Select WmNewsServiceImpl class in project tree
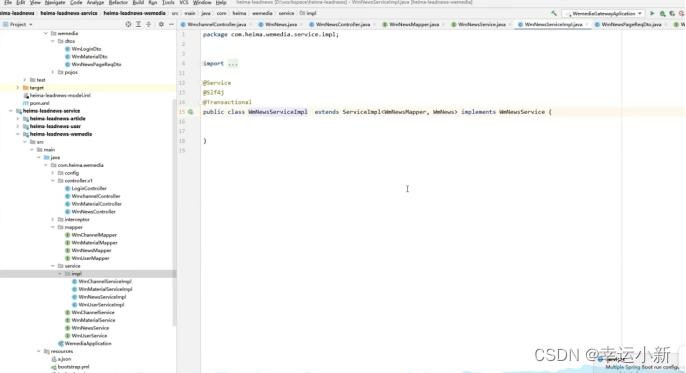 [102, 297]
